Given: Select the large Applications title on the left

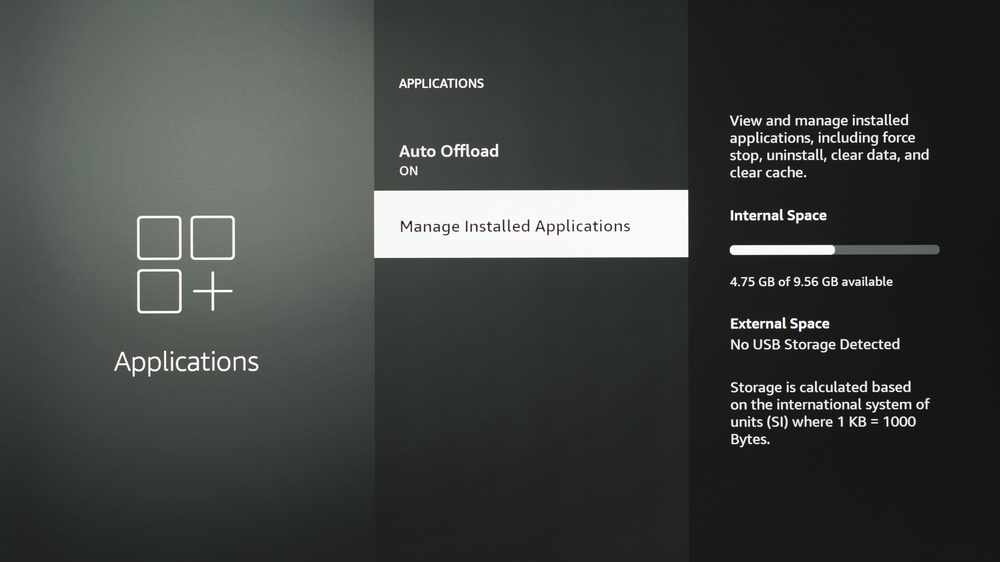Looking at the screenshot, I should 186,361.
